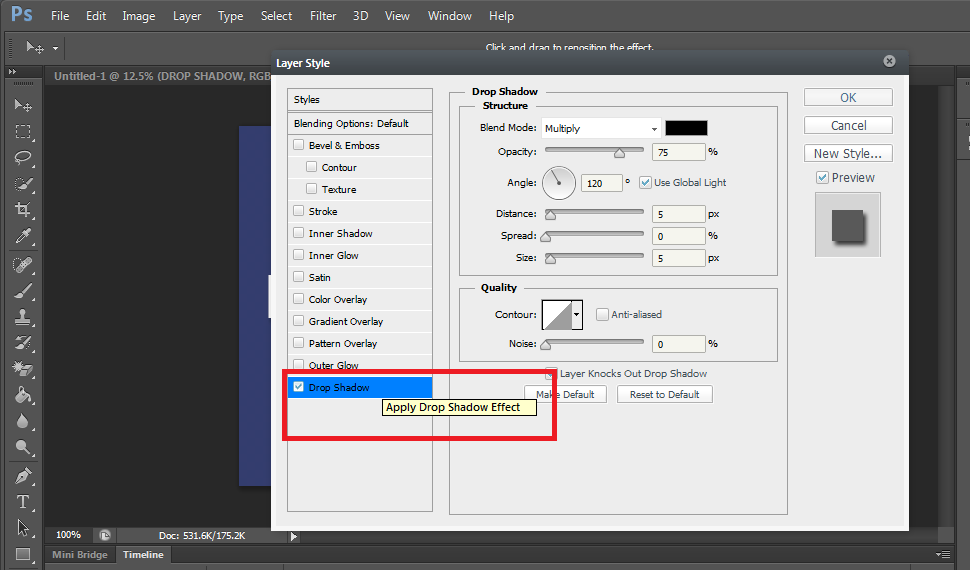Select Blending Options: Default entry
This screenshot has height=570, width=970.
coord(359,123)
